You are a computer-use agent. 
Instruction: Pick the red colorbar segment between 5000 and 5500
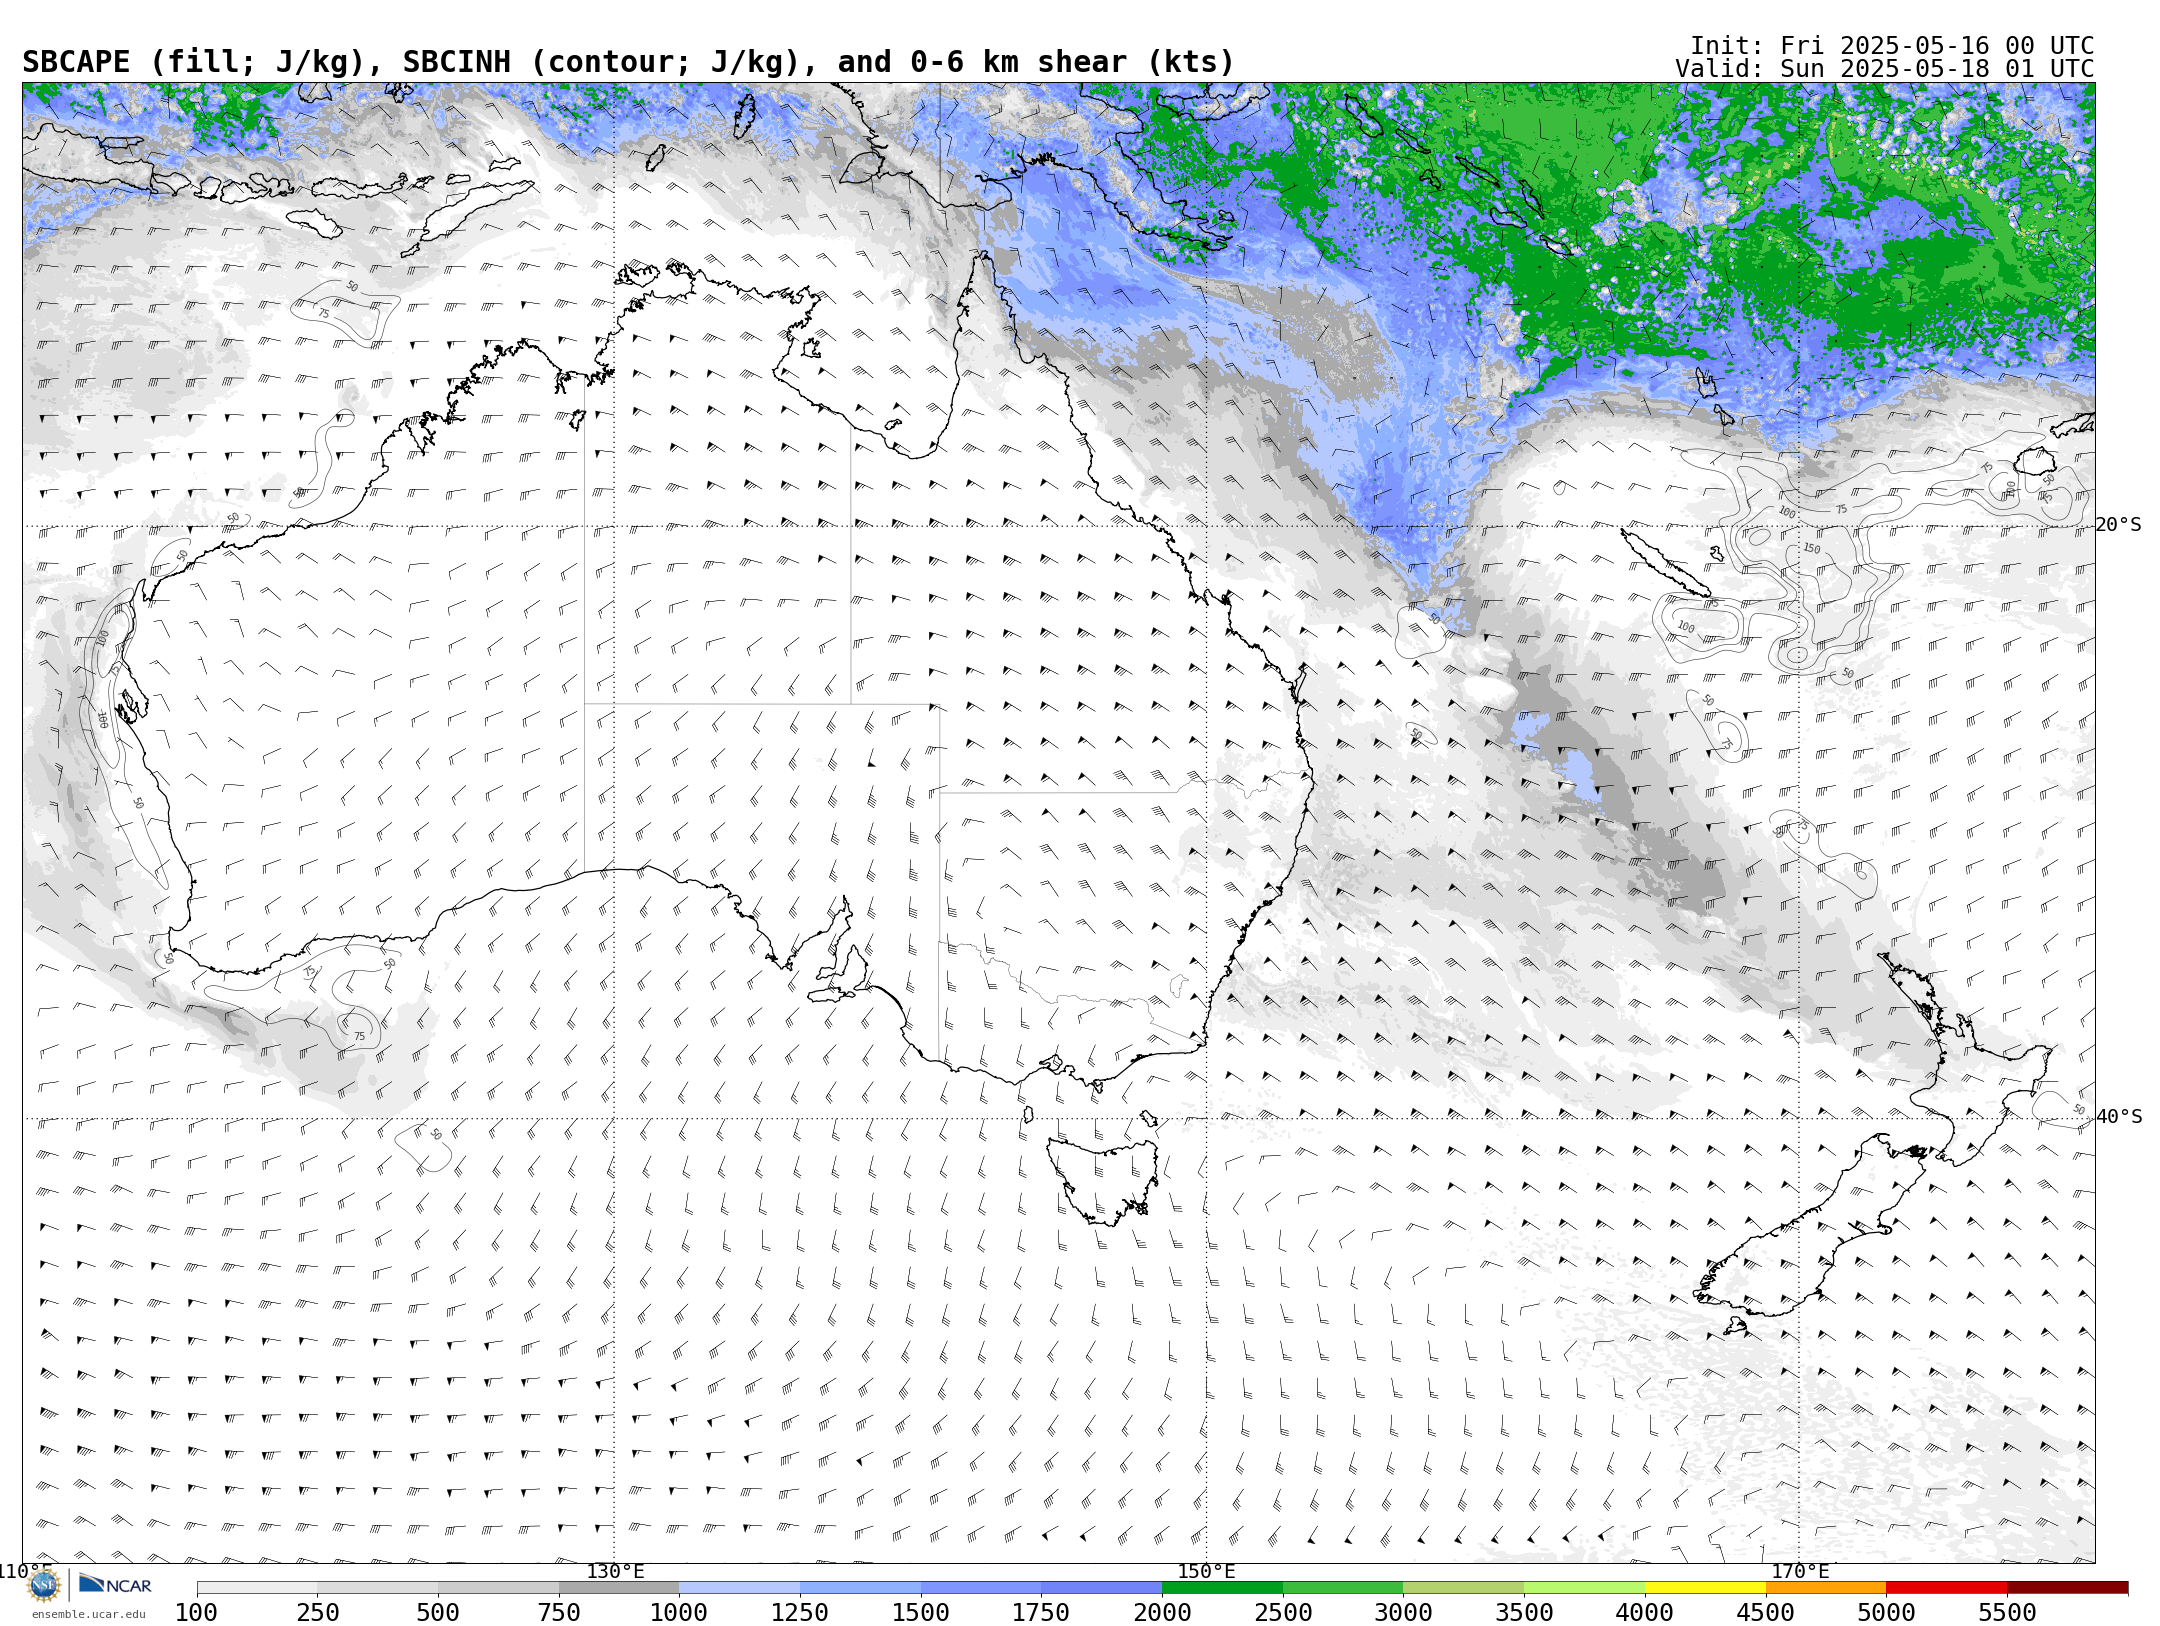tap(1946, 1588)
